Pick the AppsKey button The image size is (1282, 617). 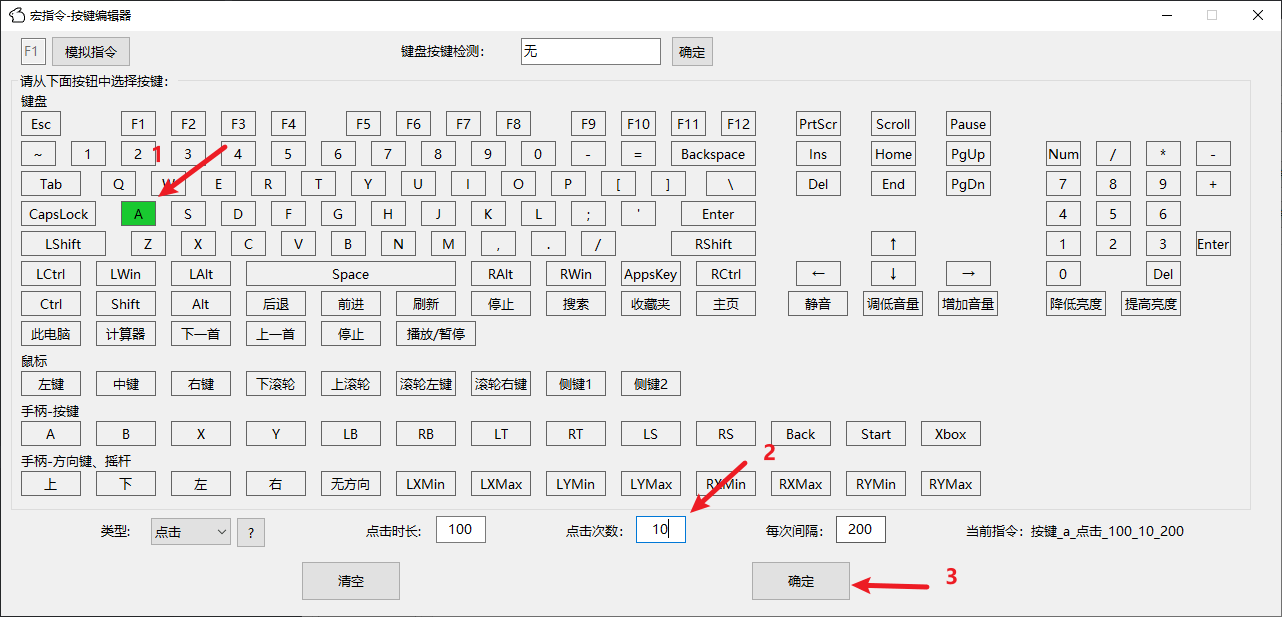coord(651,274)
